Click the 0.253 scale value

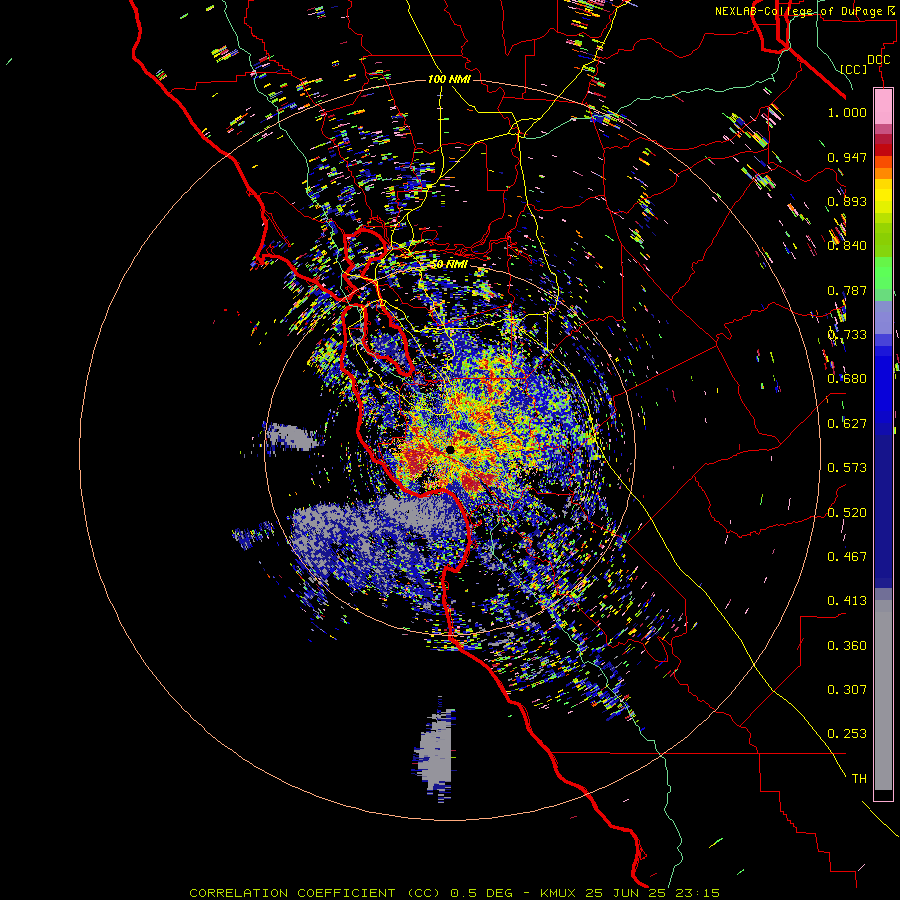847,734
